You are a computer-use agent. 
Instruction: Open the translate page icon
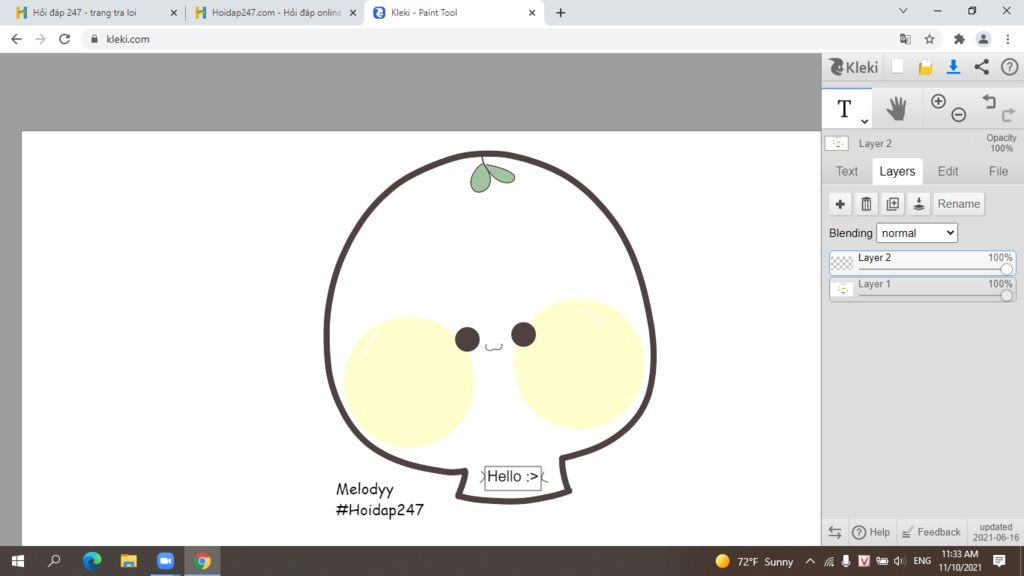click(x=905, y=39)
